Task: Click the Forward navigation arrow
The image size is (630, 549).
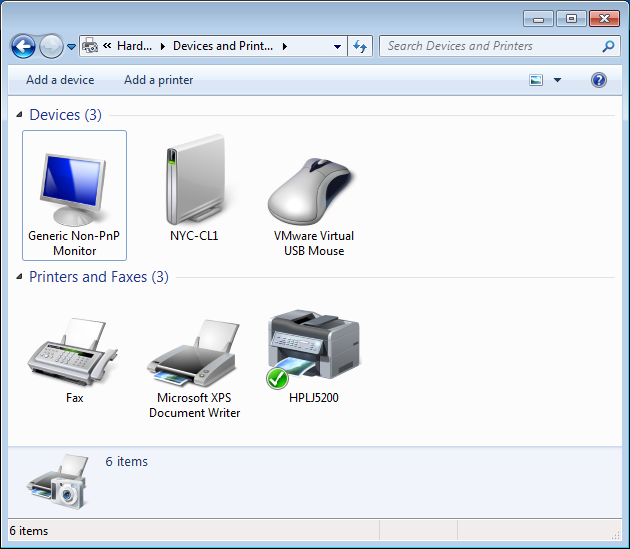Action: click(51, 47)
